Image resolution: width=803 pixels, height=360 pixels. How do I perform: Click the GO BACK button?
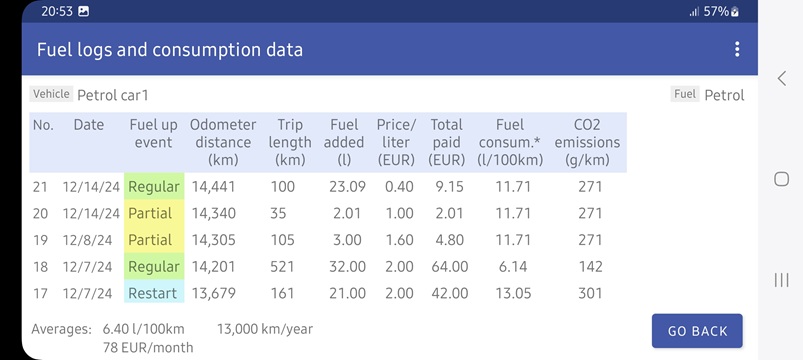coord(697,331)
